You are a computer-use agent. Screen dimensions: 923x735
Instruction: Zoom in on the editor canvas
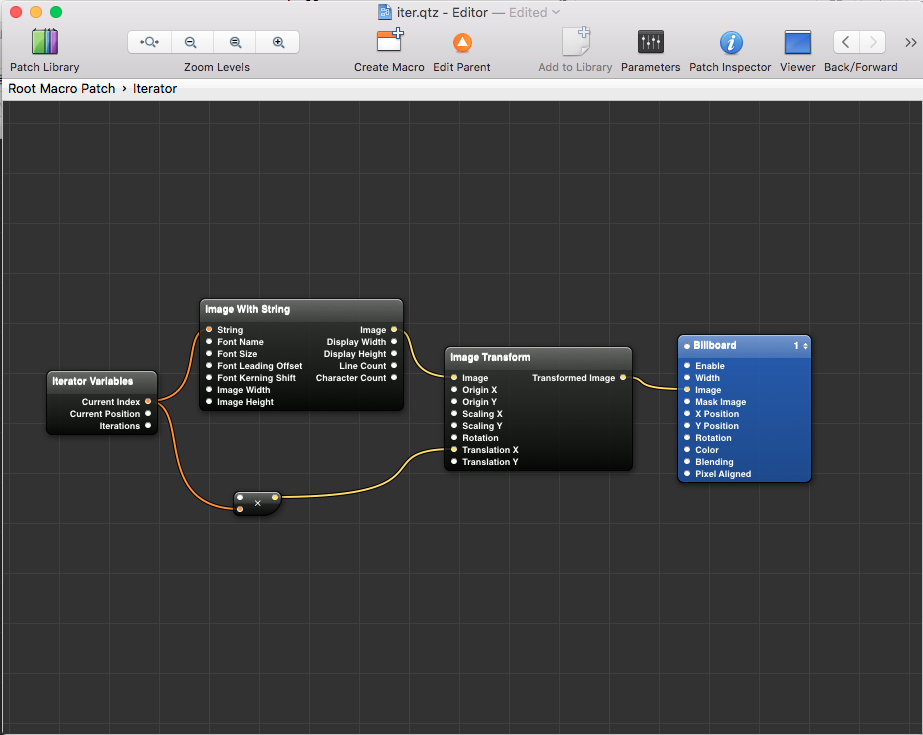pos(278,42)
